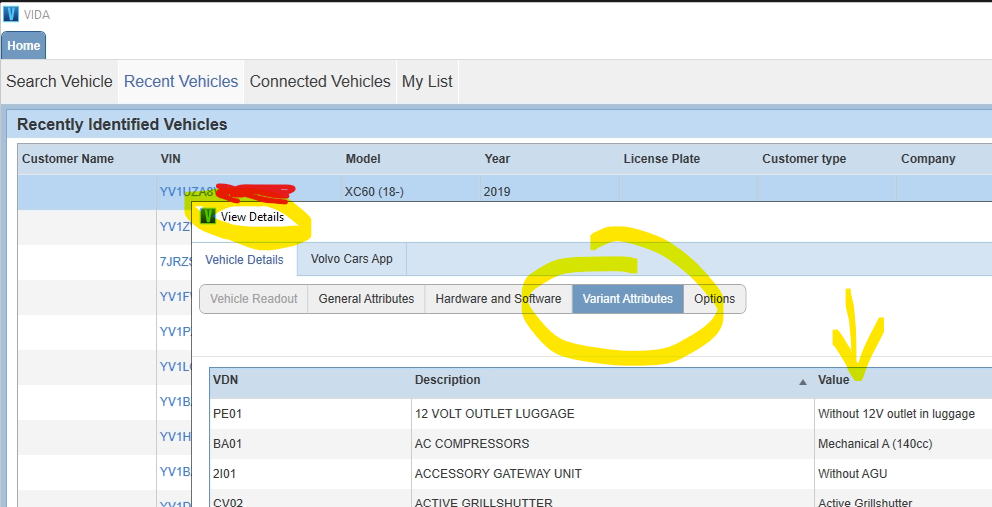992x507 pixels.
Task: Open Connected Vehicles tab
Action: click(x=320, y=82)
